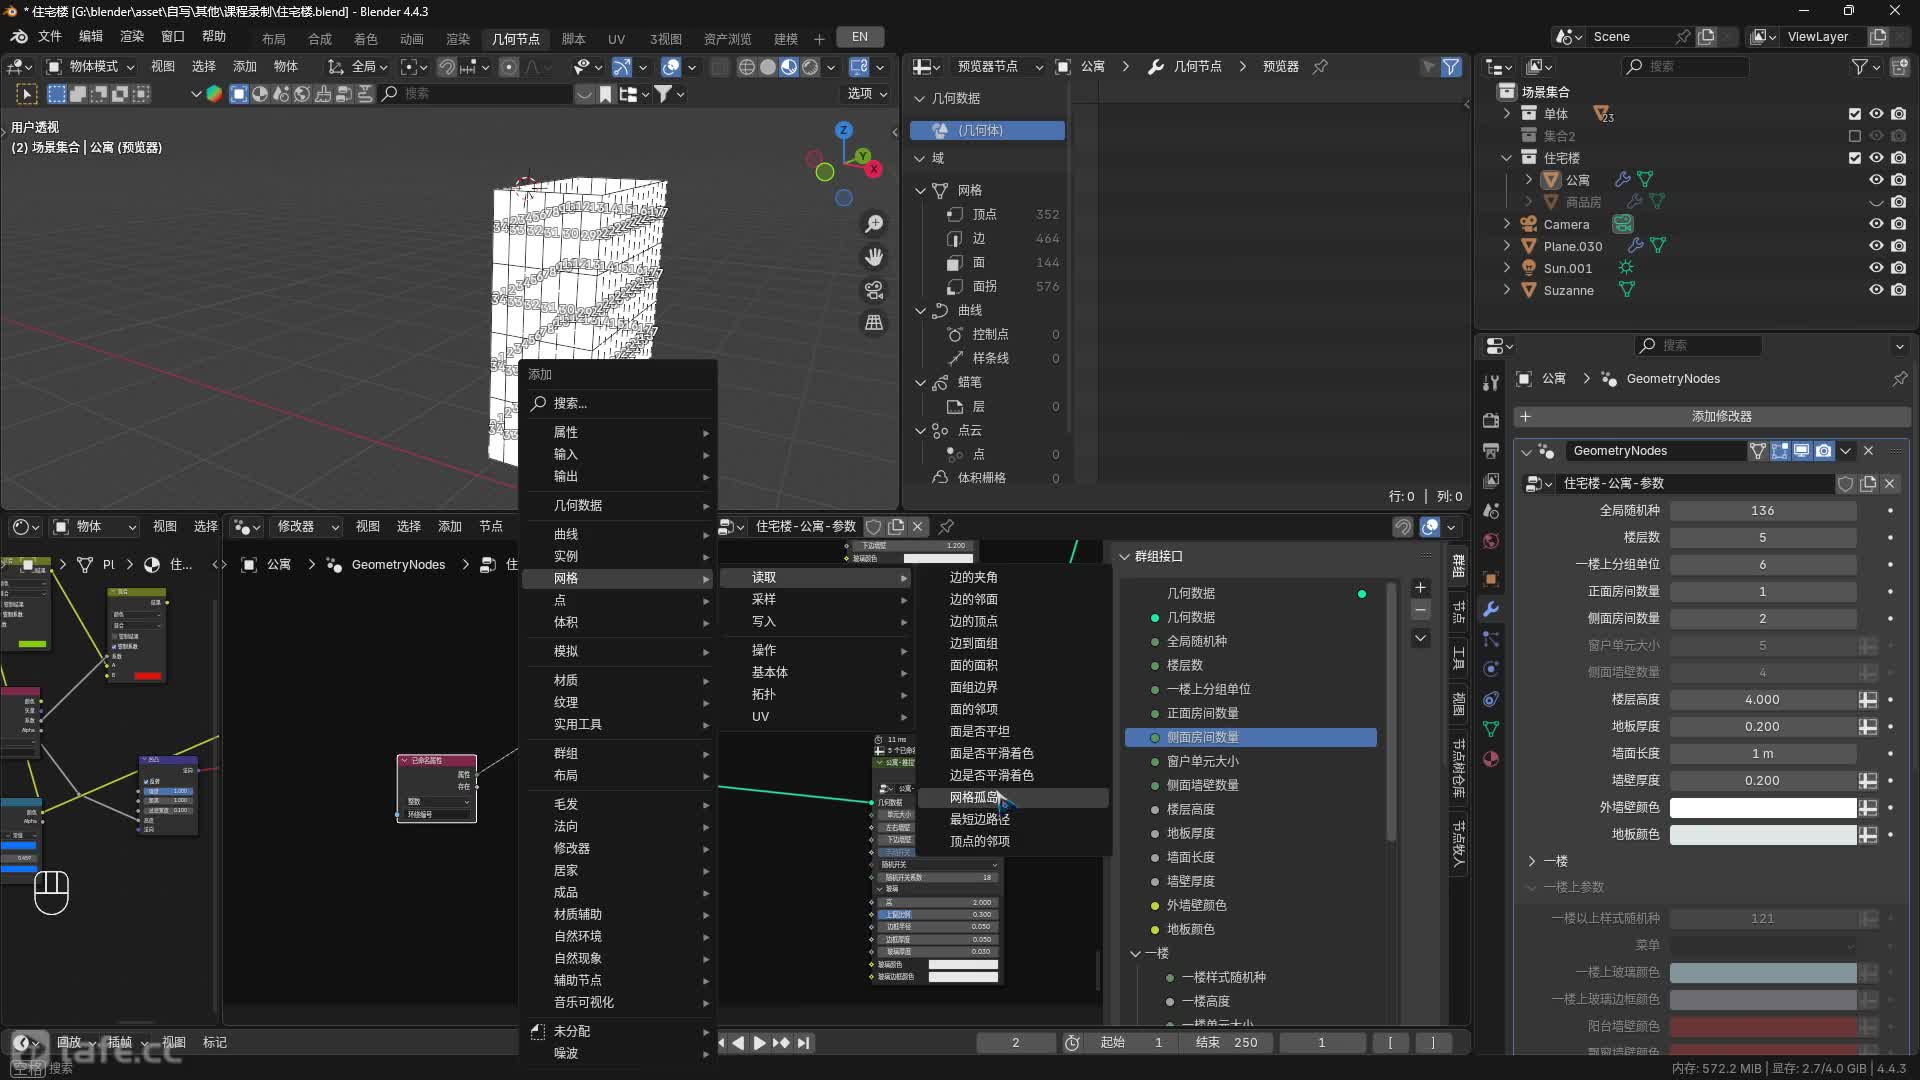Open the Object Data mesh properties tab

click(x=1491, y=729)
